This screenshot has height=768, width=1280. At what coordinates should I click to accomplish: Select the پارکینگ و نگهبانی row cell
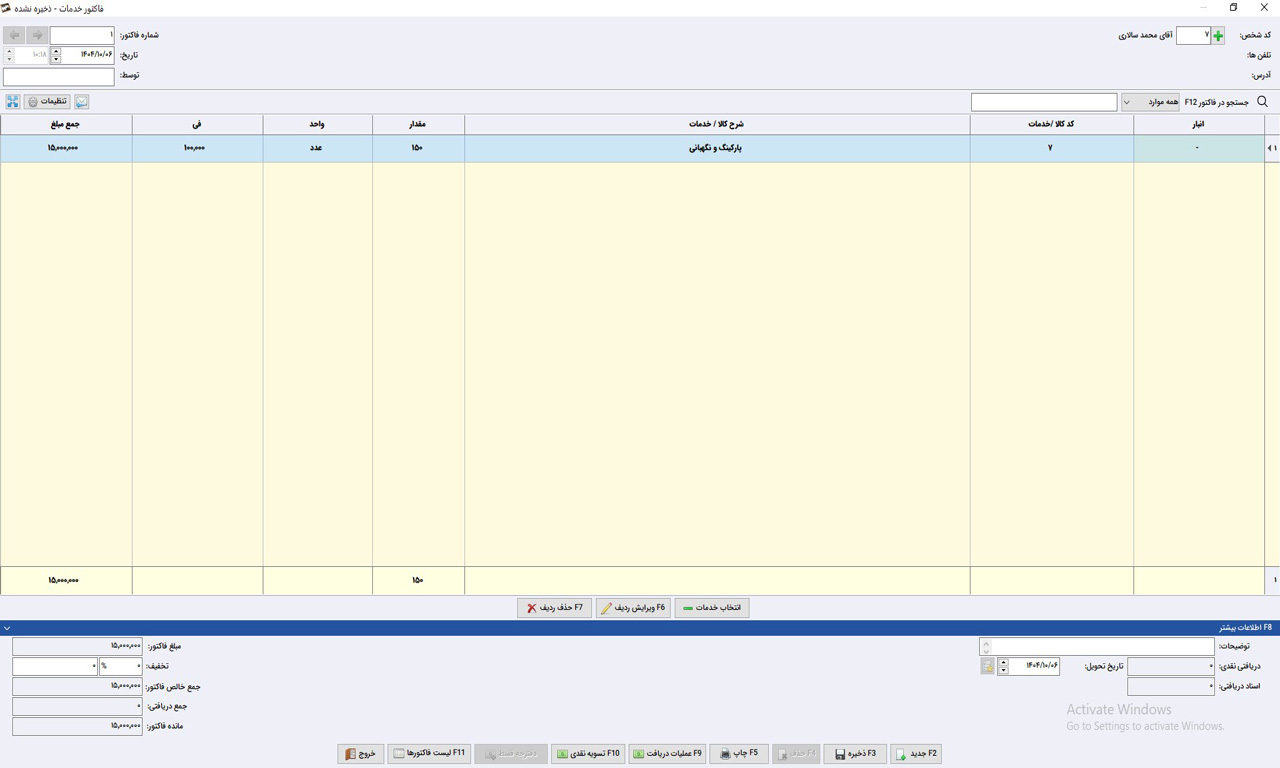[x=717, y=148]
